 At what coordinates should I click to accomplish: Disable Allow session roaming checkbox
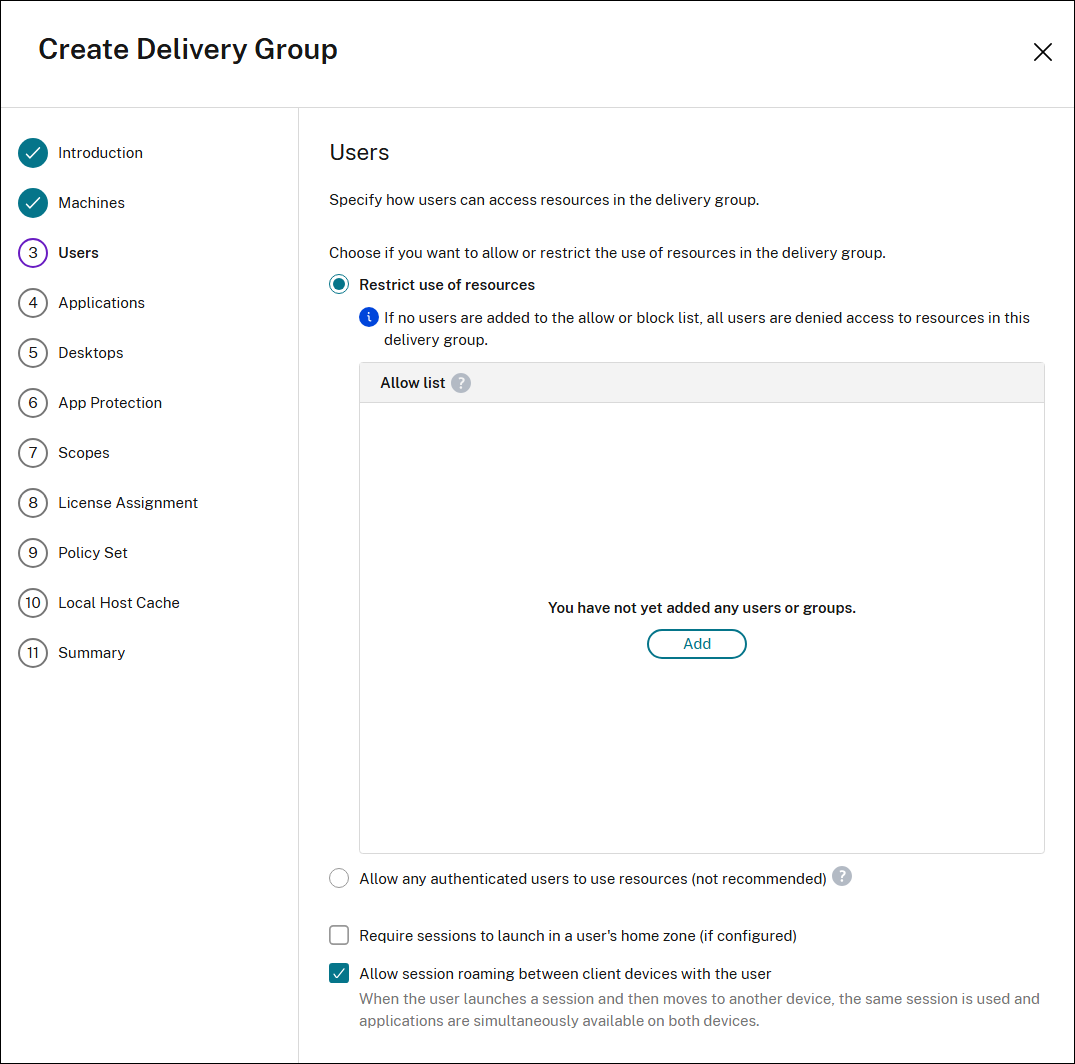click(339, 974)
